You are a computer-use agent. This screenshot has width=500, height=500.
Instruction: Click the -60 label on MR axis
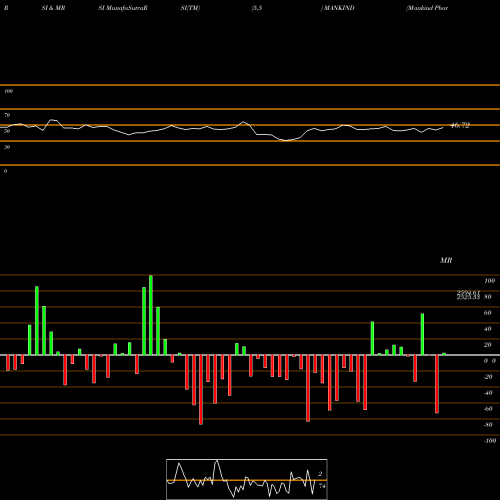click(x=488, y=409)
